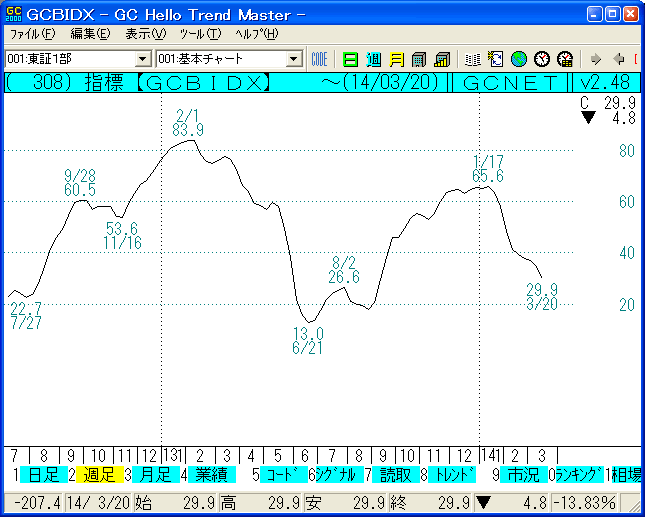Select the 日足 function button
Viewport: 645px width, 517px height.
click(44, 475)
